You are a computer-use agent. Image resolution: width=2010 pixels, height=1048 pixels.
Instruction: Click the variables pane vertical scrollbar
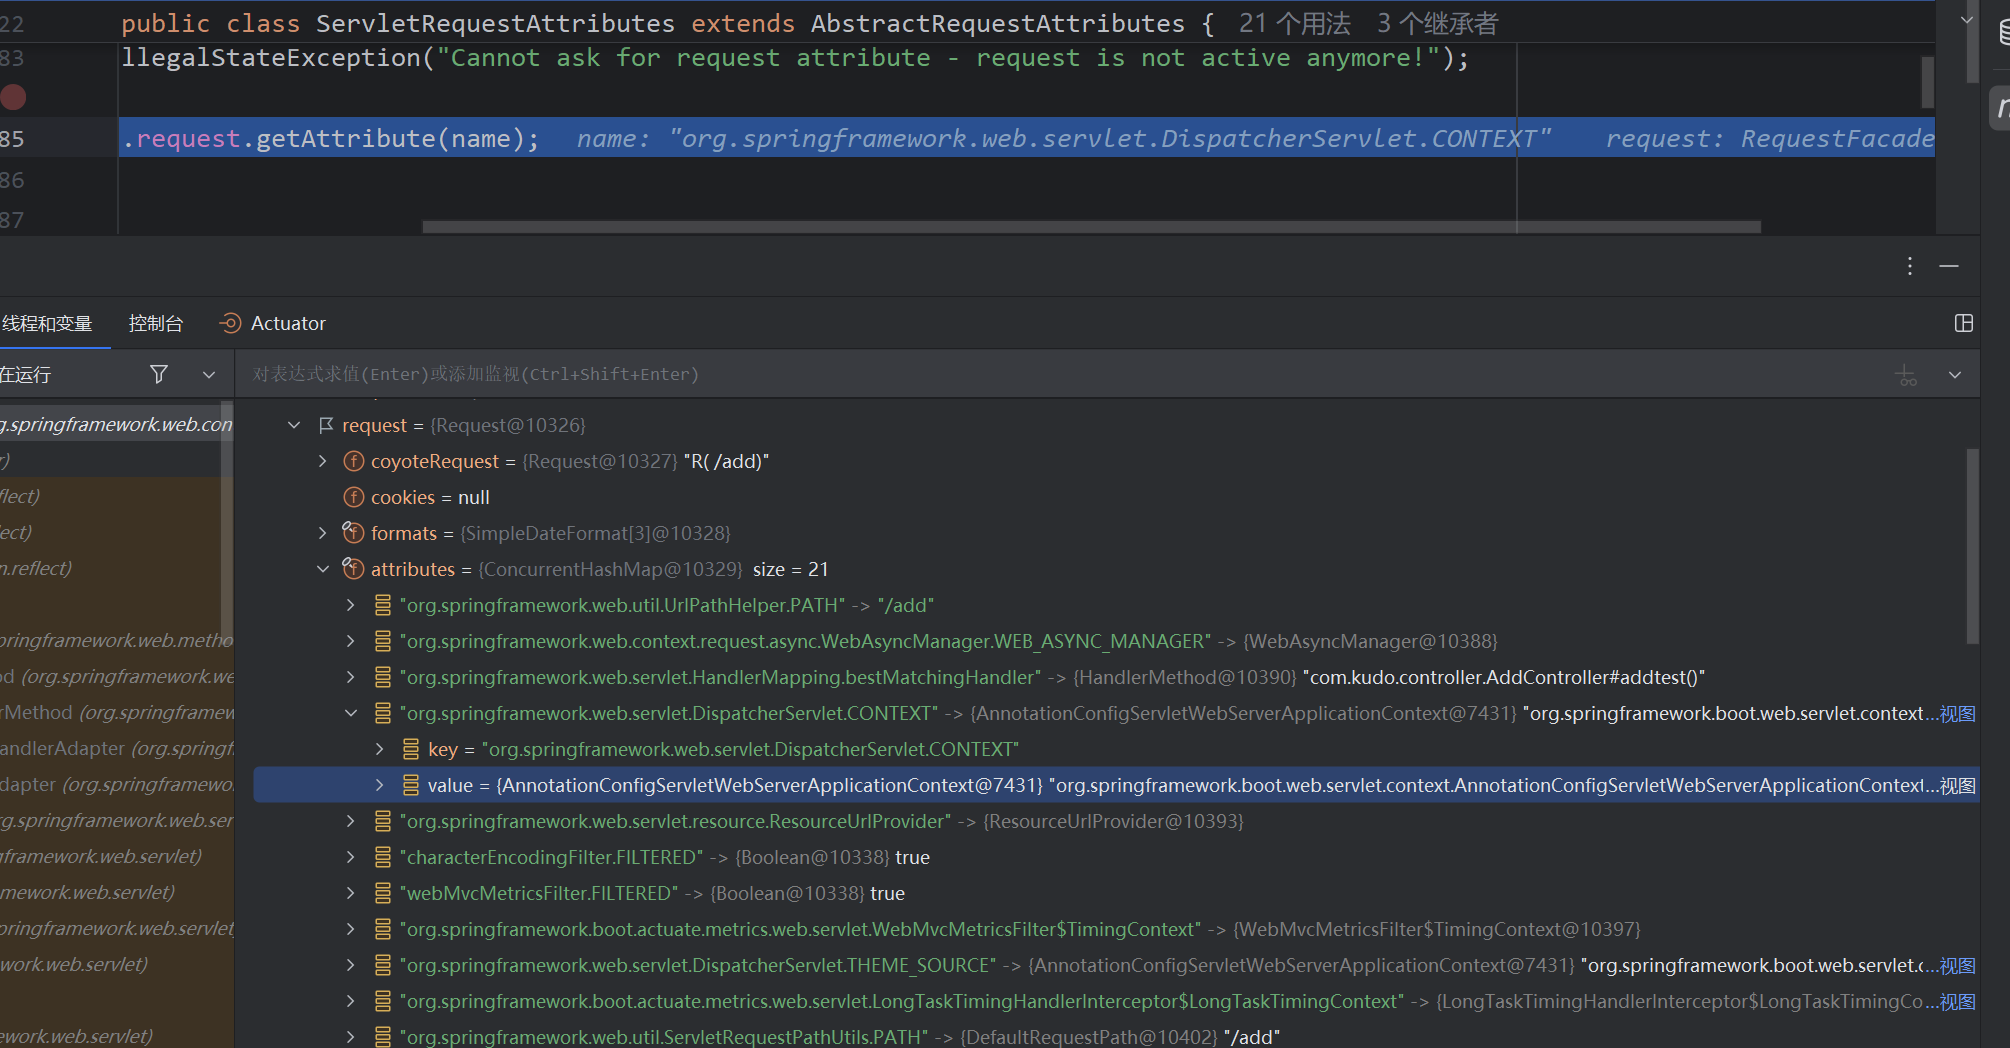[1972, 546]
